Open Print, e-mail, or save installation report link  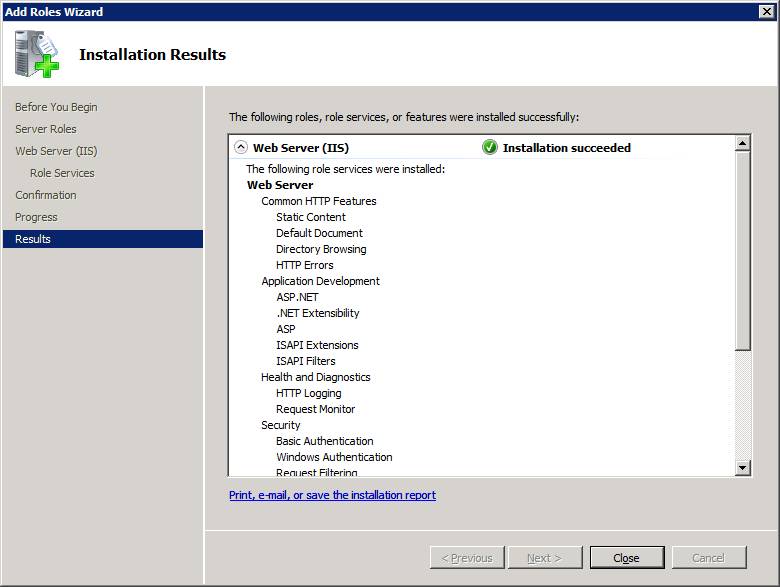[x=332, y=495]
